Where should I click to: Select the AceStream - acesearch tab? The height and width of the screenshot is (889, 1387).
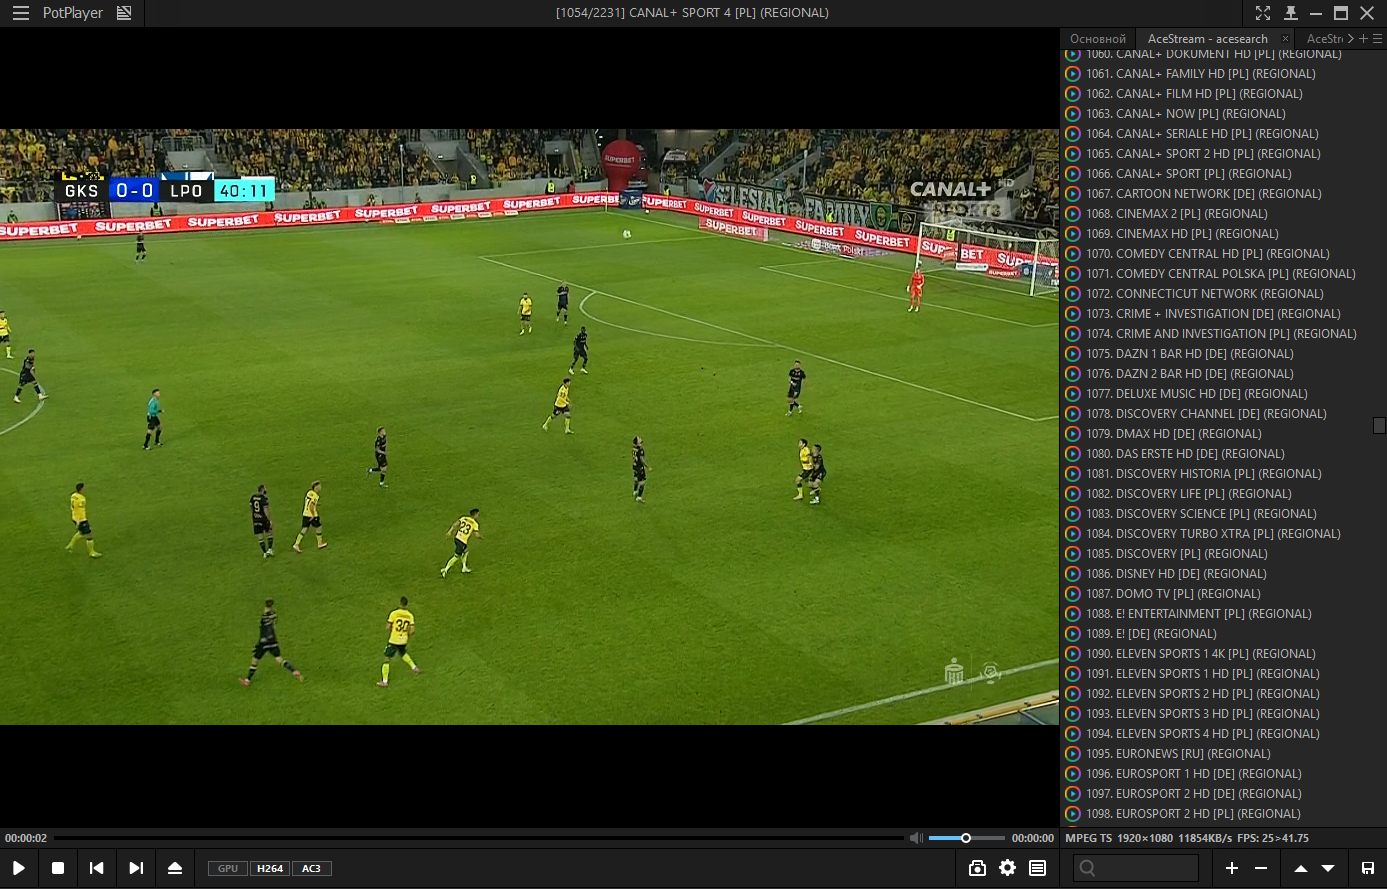1207,39
